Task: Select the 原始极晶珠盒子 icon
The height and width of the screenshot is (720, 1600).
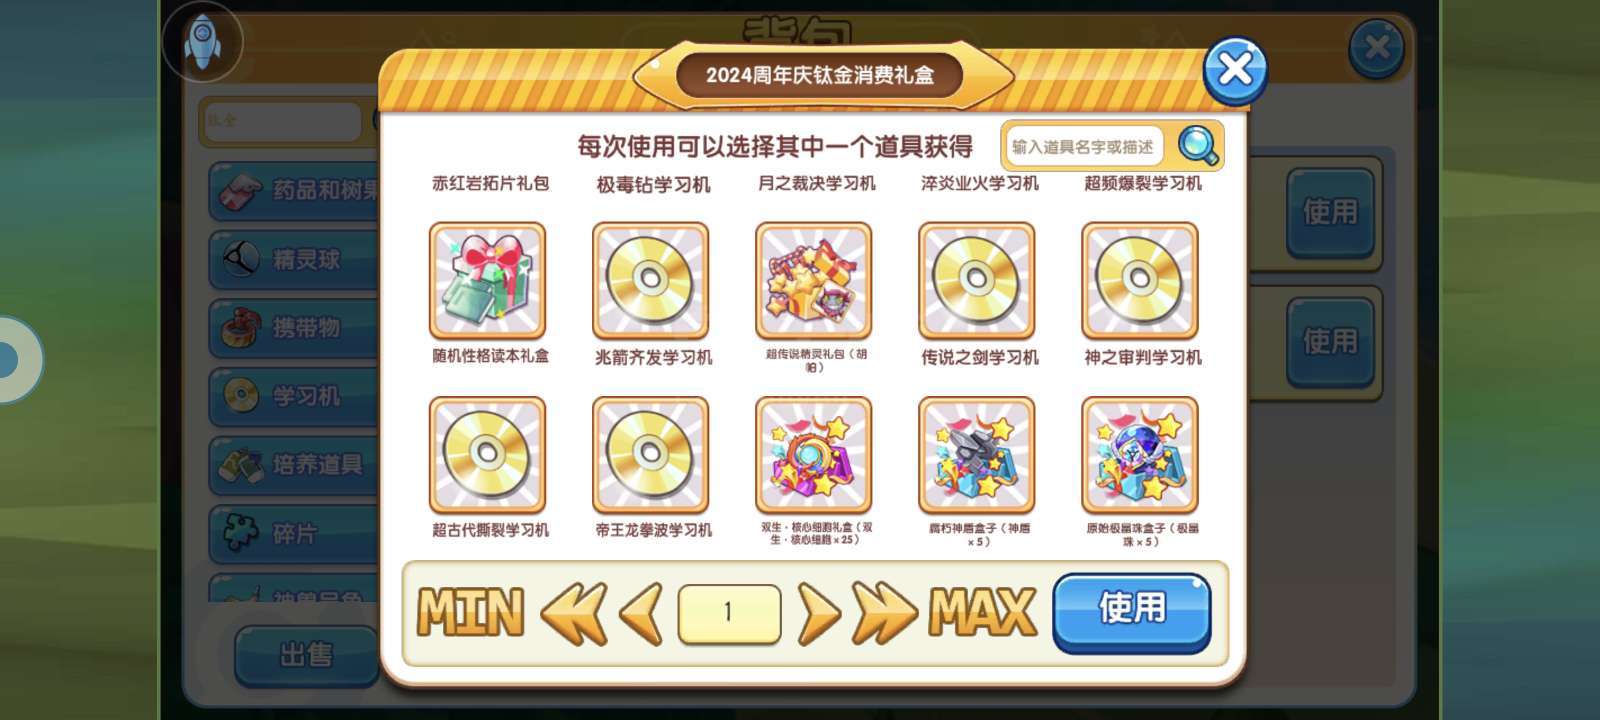Action: 1140,455
